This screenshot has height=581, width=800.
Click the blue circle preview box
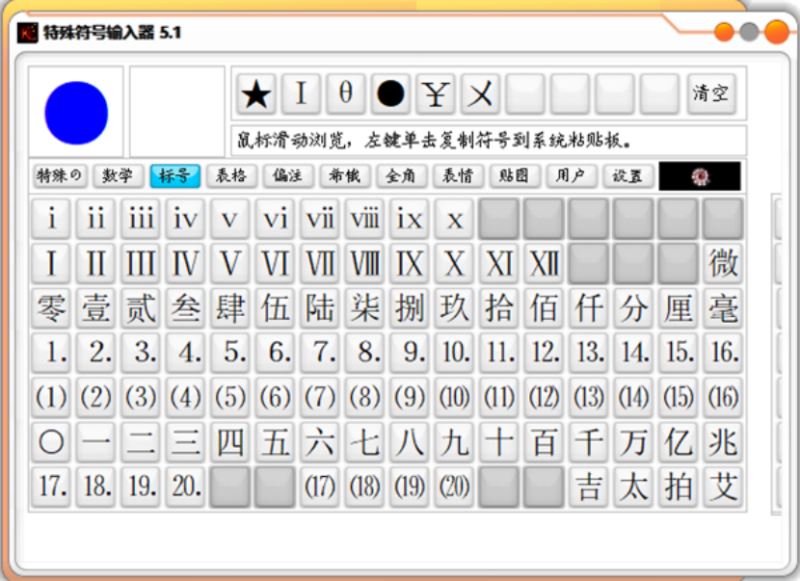(x=76, y=112)
